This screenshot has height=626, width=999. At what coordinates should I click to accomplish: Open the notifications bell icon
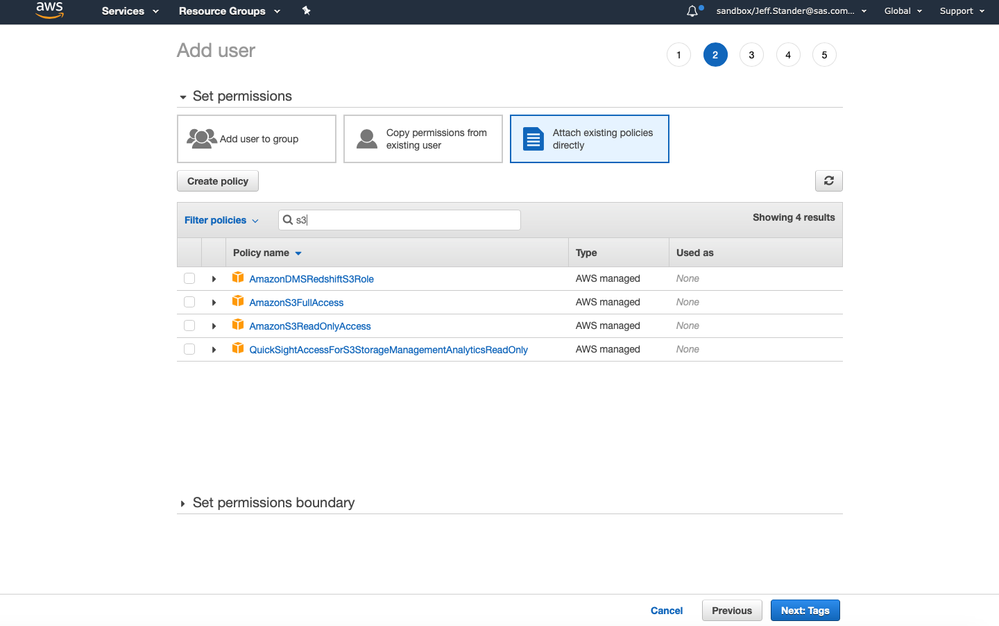(693, 11)
